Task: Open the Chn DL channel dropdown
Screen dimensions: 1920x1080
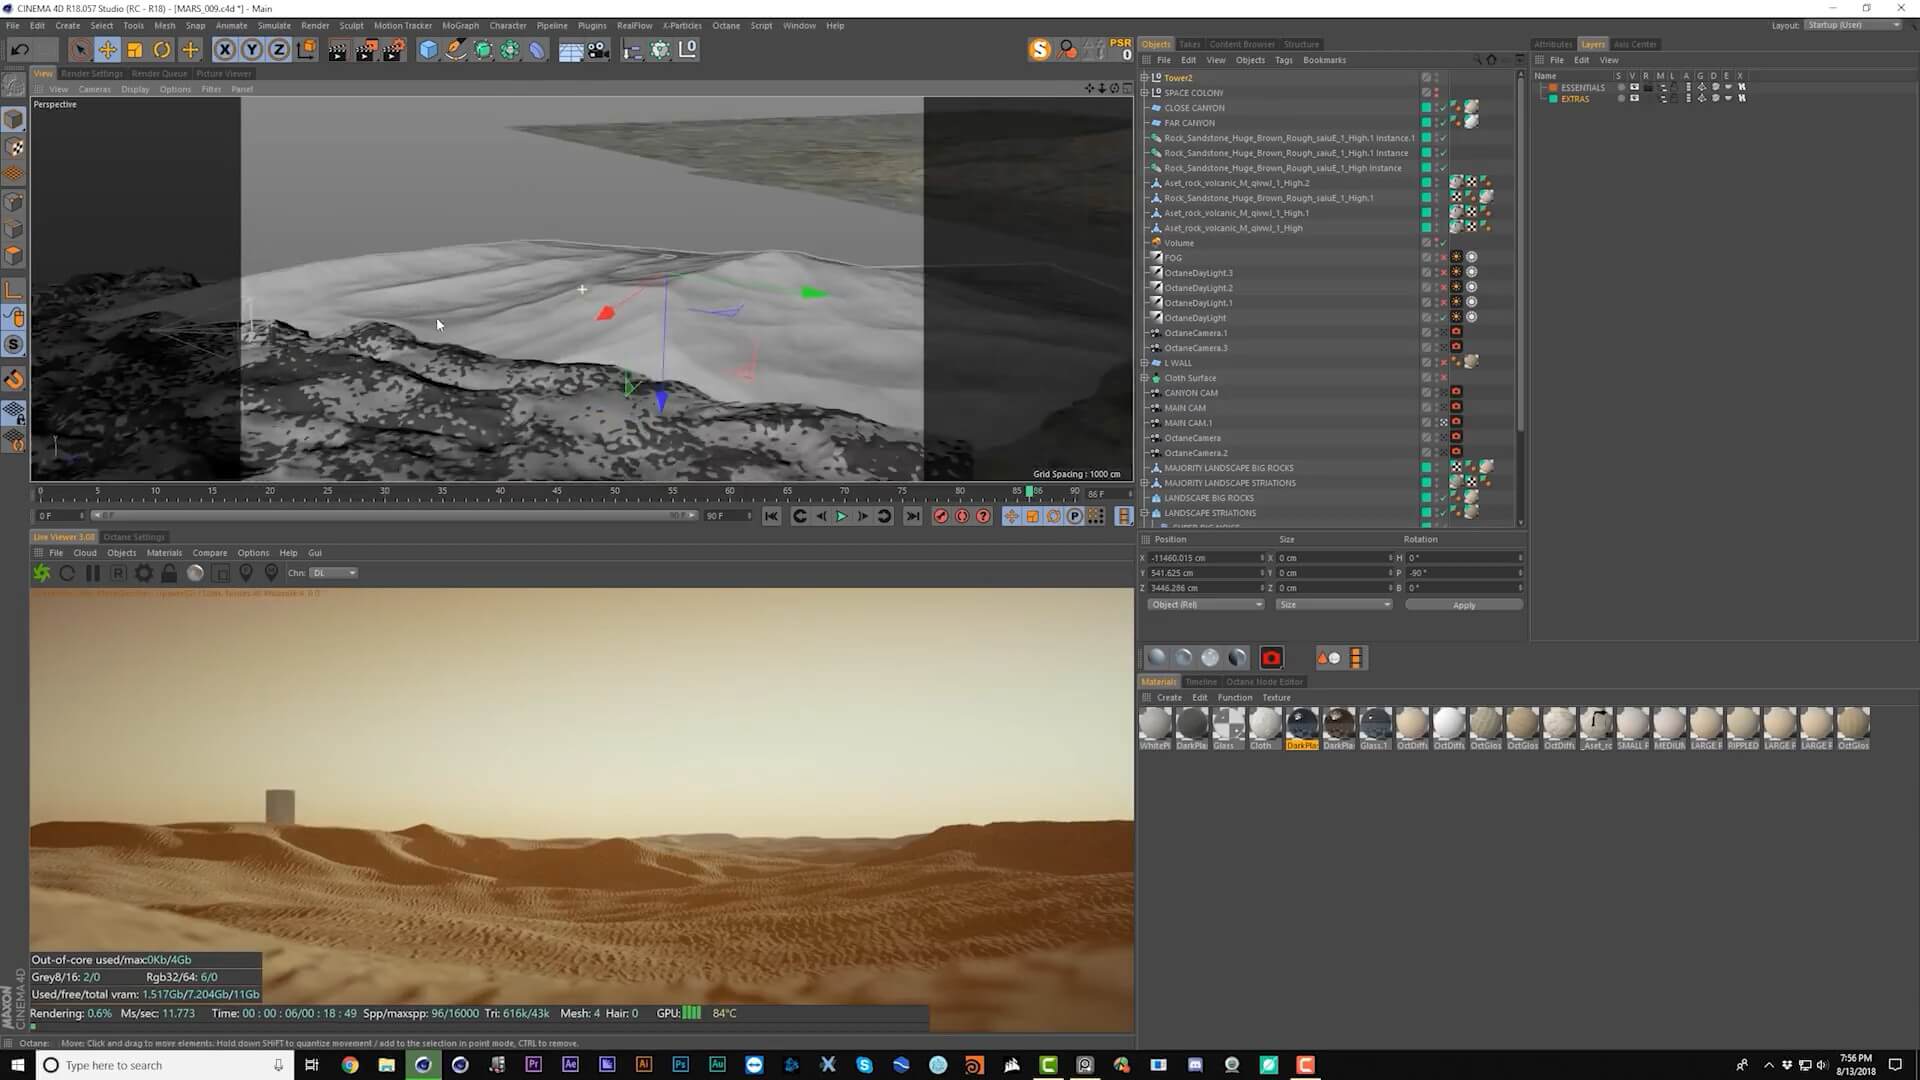Action: point(334,573)
